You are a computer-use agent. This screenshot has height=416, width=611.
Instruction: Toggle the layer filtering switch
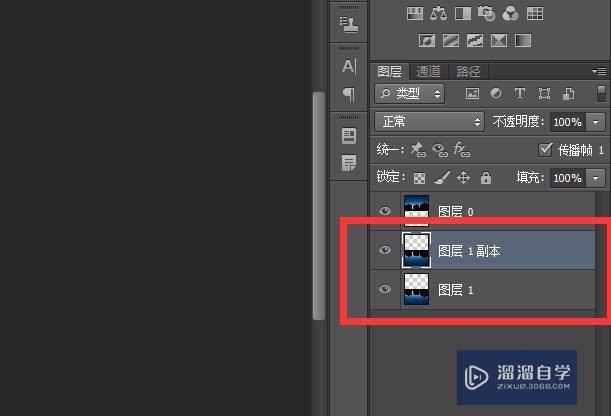click(601, 94)
